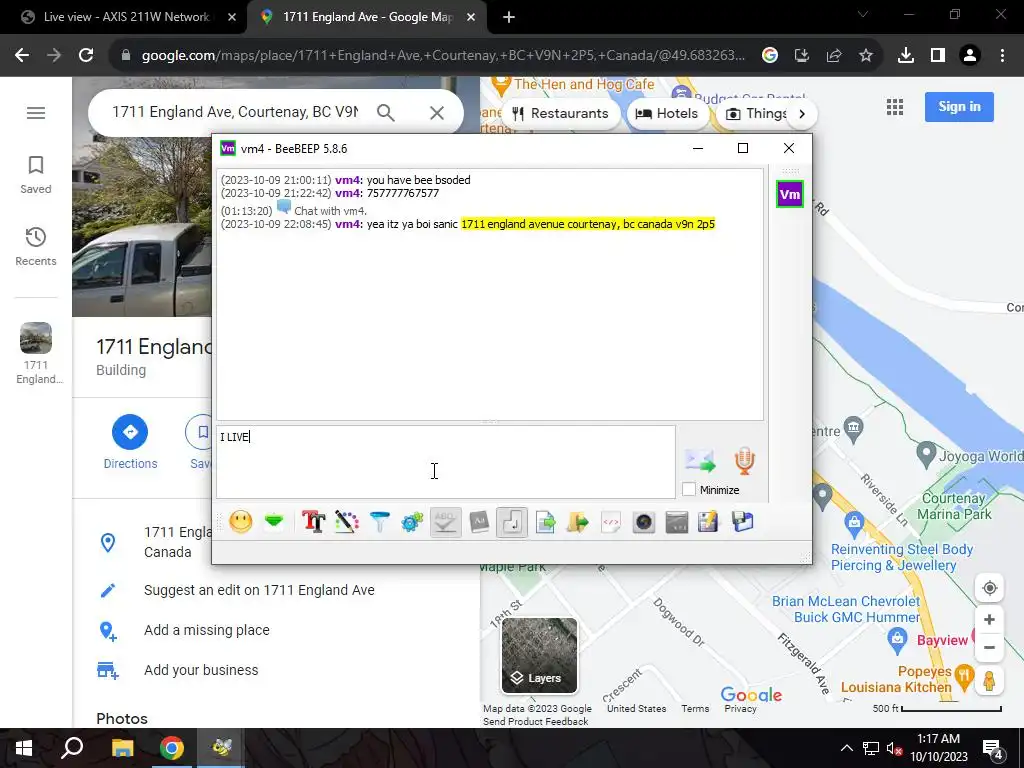Bookmark this page with the star icon
The height and width of the screenshot is (768, 1024).
866,56
